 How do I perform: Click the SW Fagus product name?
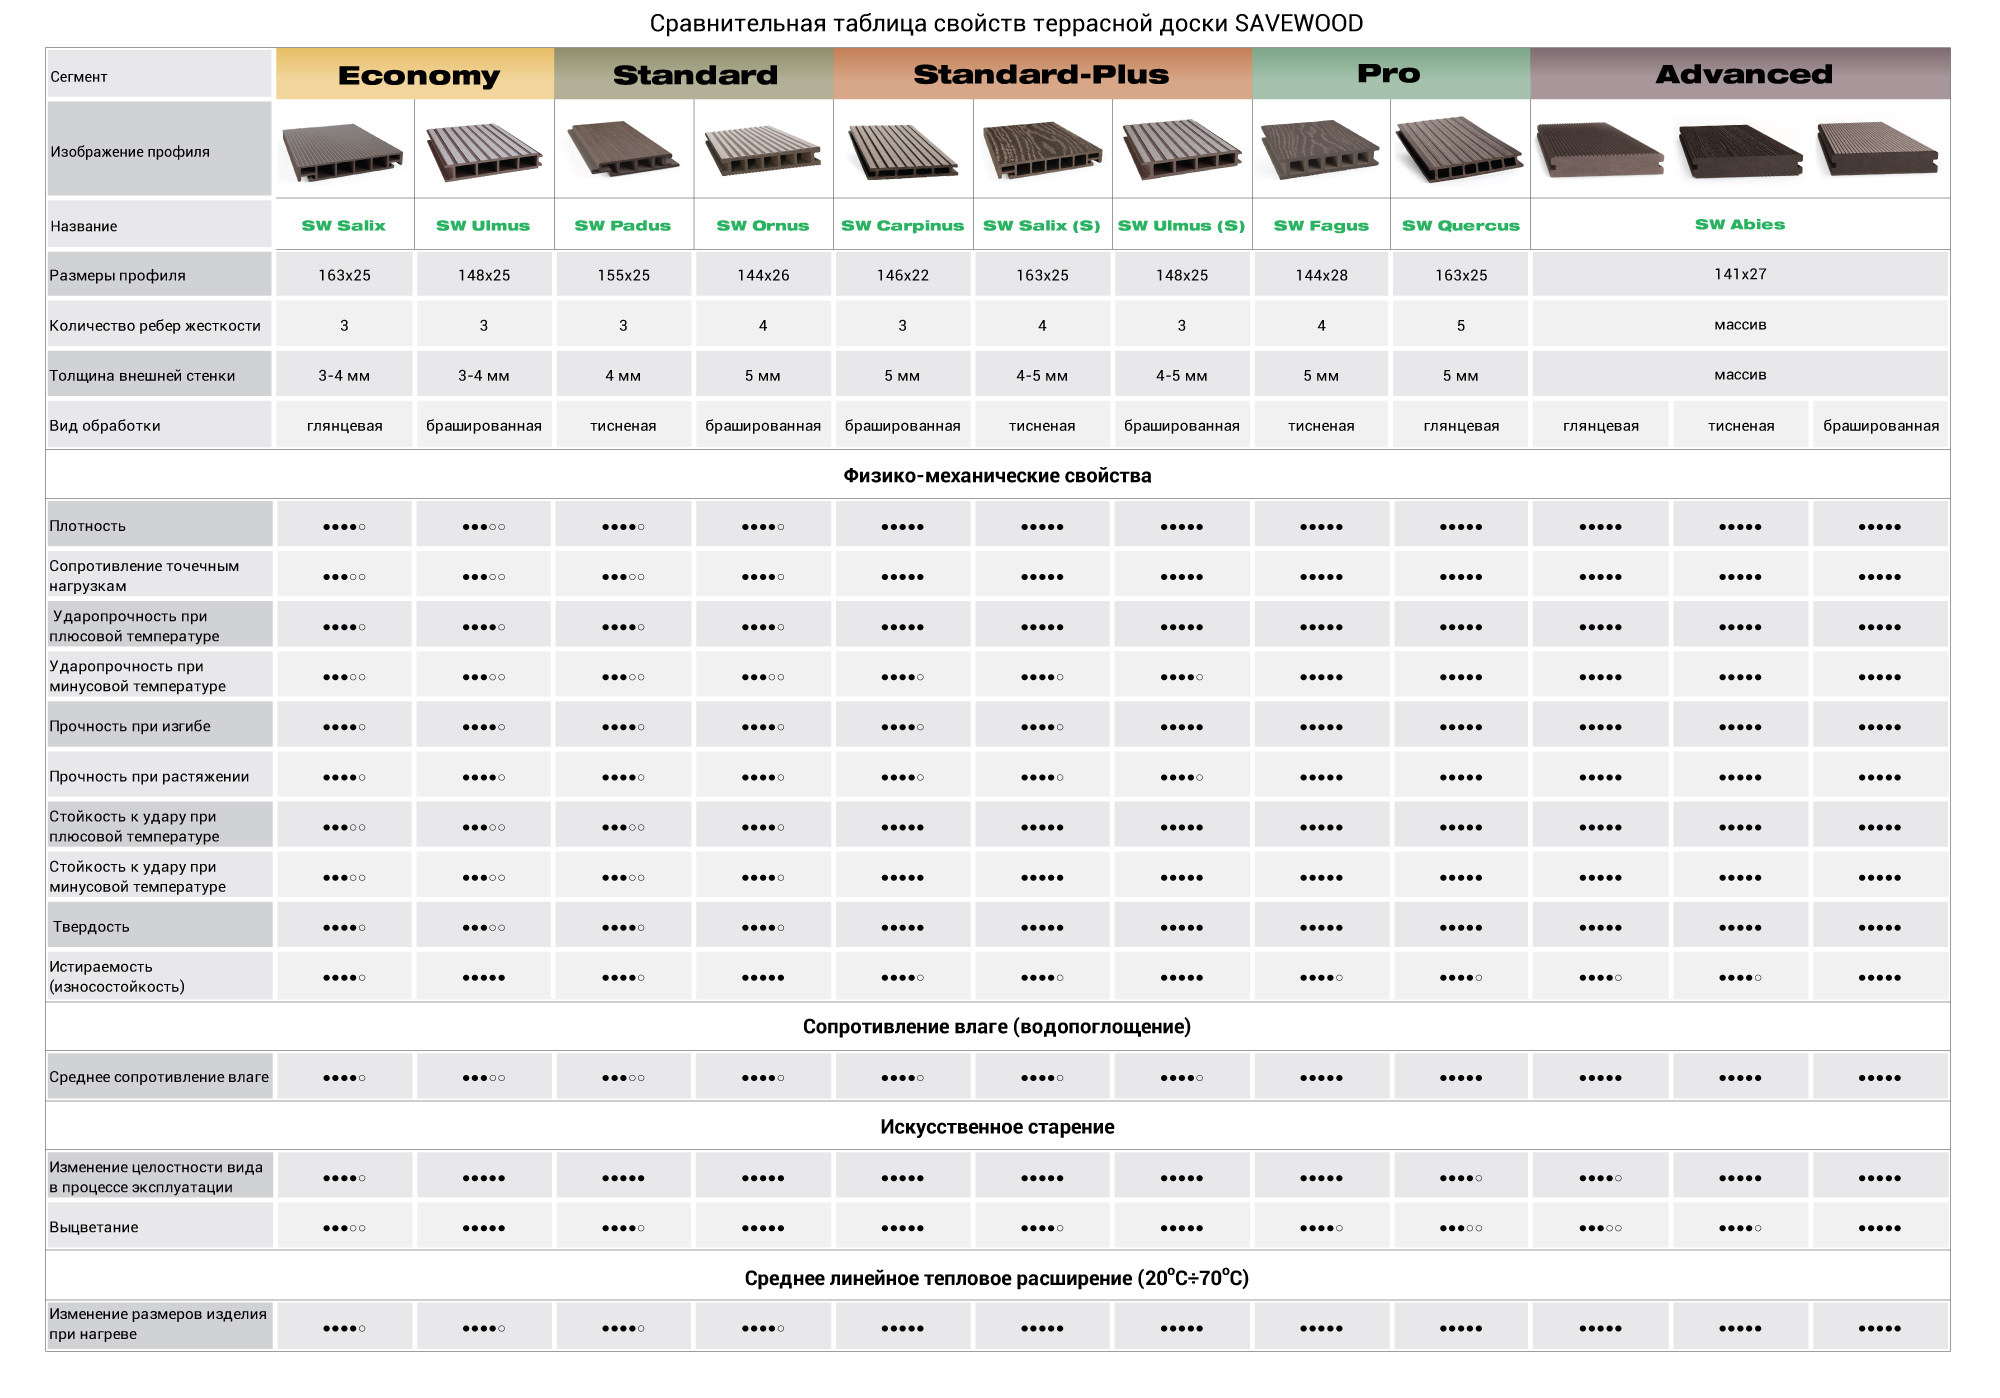click(1321, 226)
